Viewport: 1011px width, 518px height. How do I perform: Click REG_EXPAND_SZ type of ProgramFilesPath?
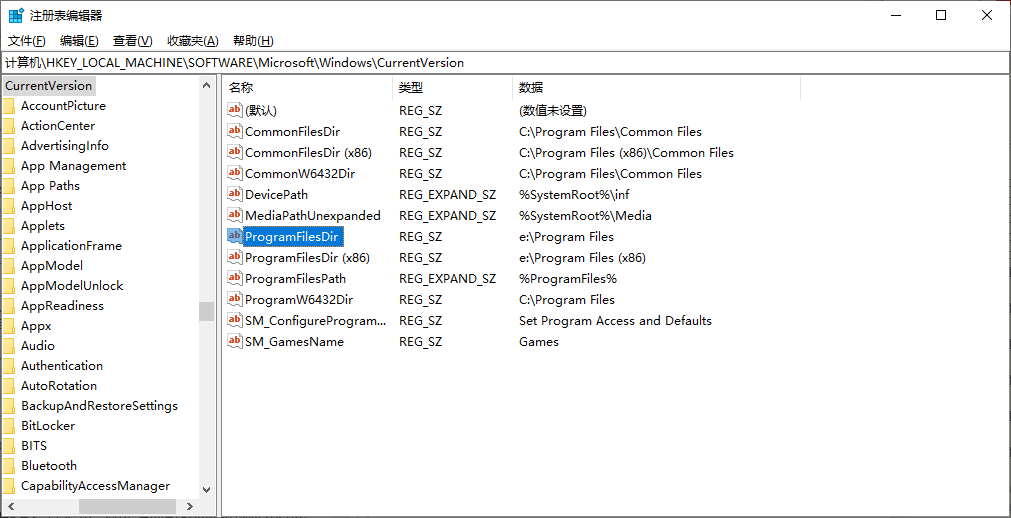[x=447, y=279]
